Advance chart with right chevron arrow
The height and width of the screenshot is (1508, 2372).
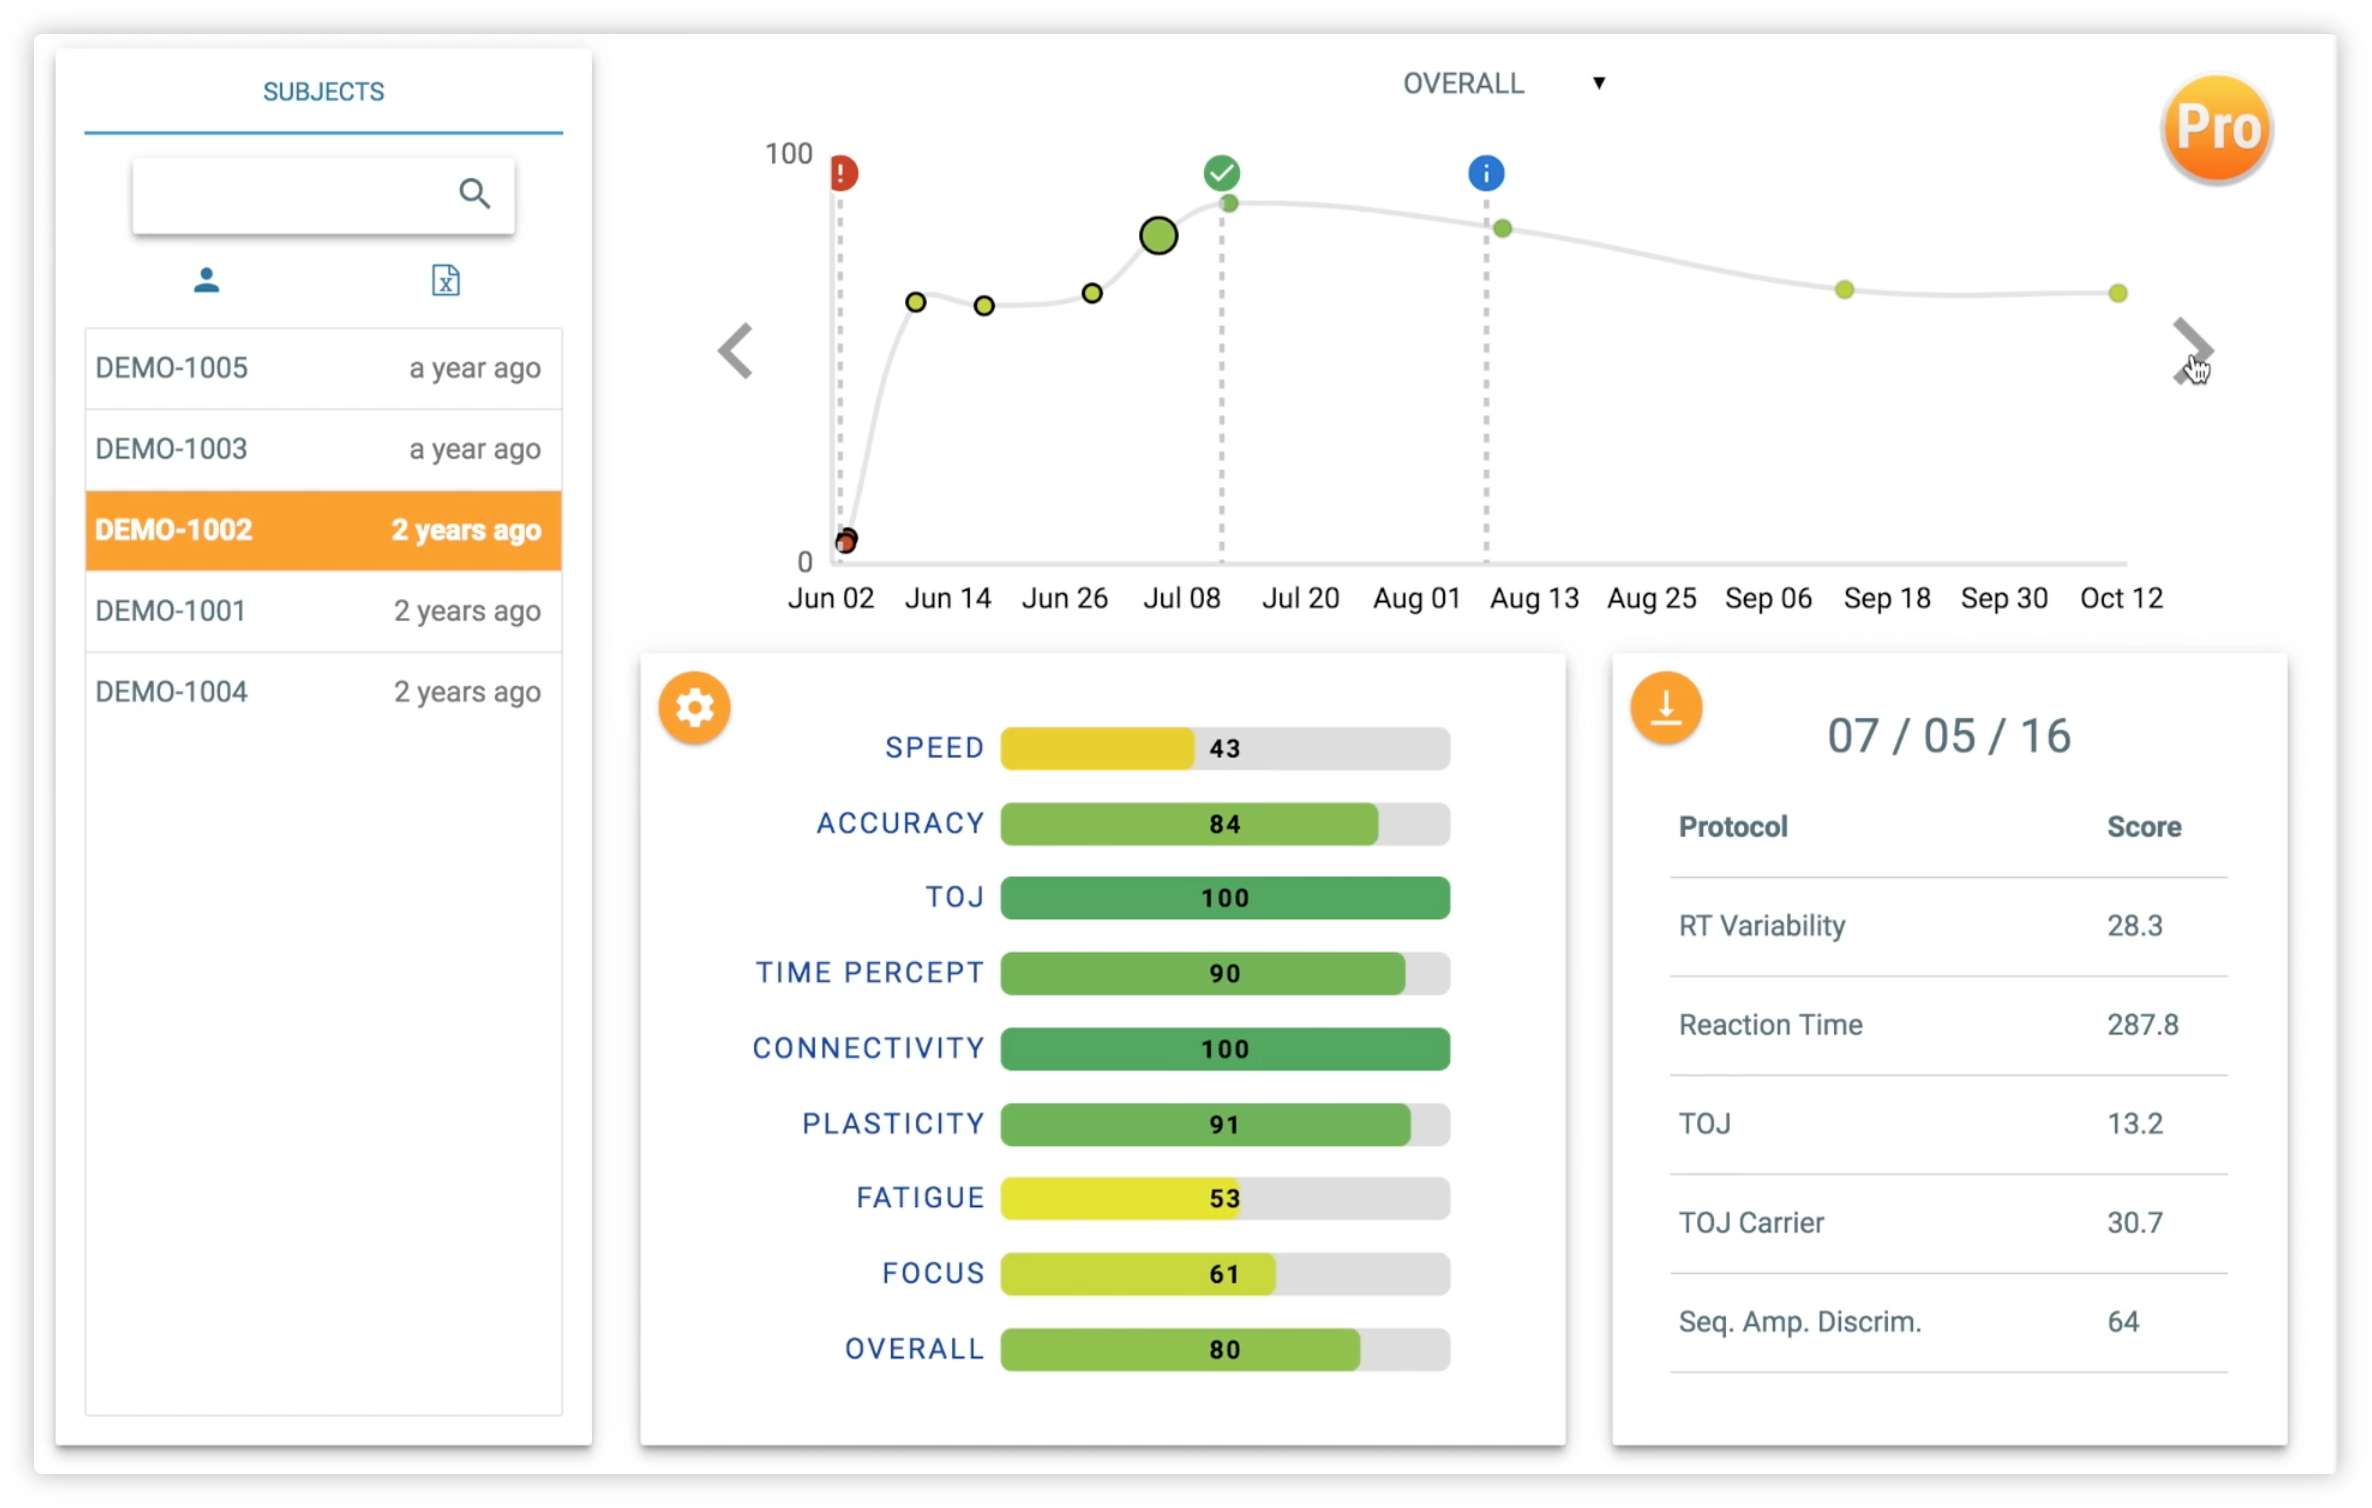point(2192,350)
